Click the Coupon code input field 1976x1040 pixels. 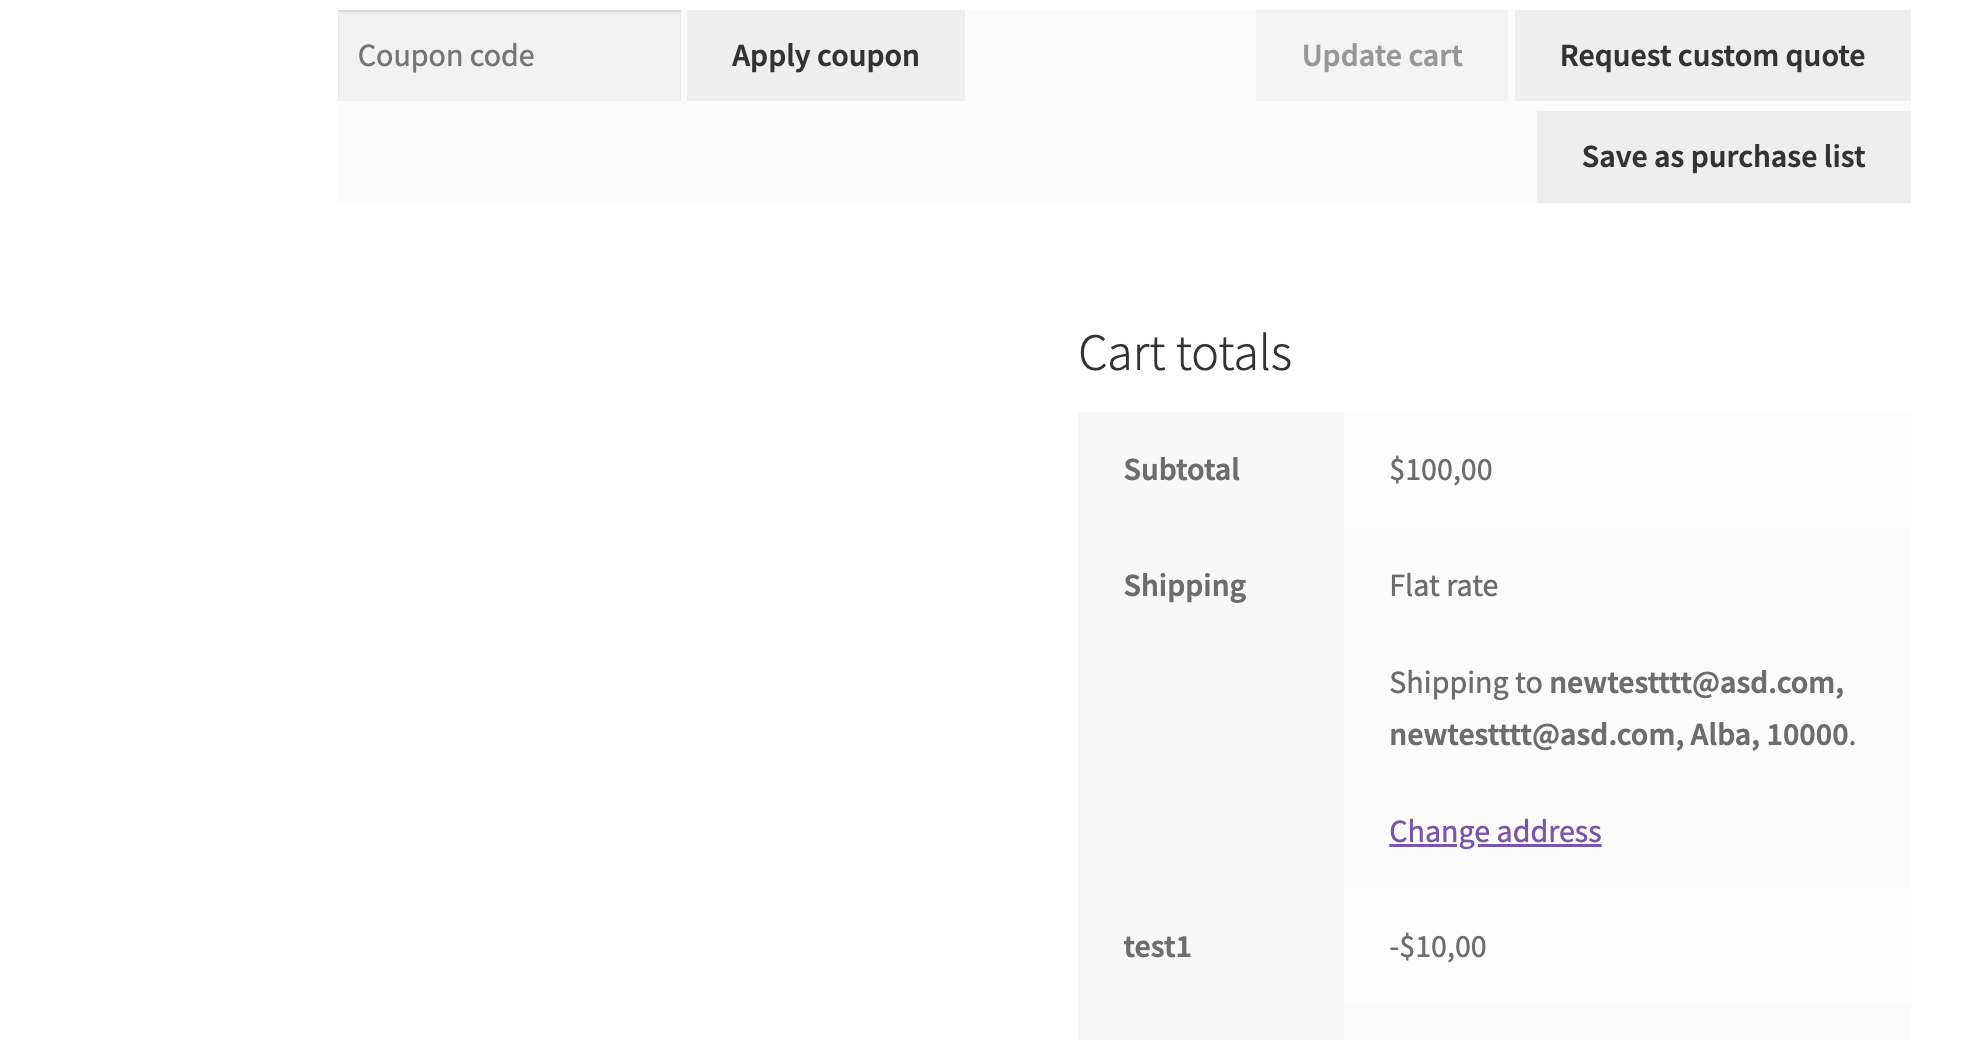click(509, 56)
